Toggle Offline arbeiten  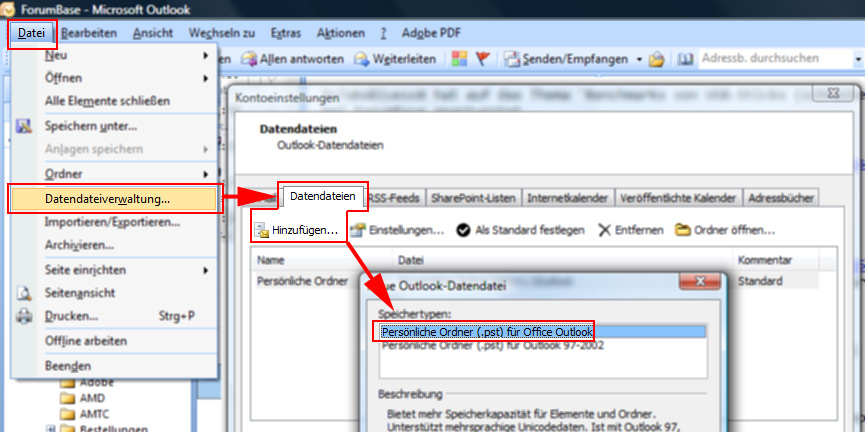(x=86, y=341)
